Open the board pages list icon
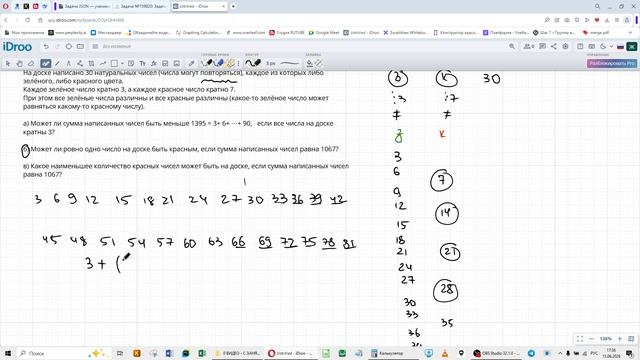640x360 pixels. coord(95,47)
